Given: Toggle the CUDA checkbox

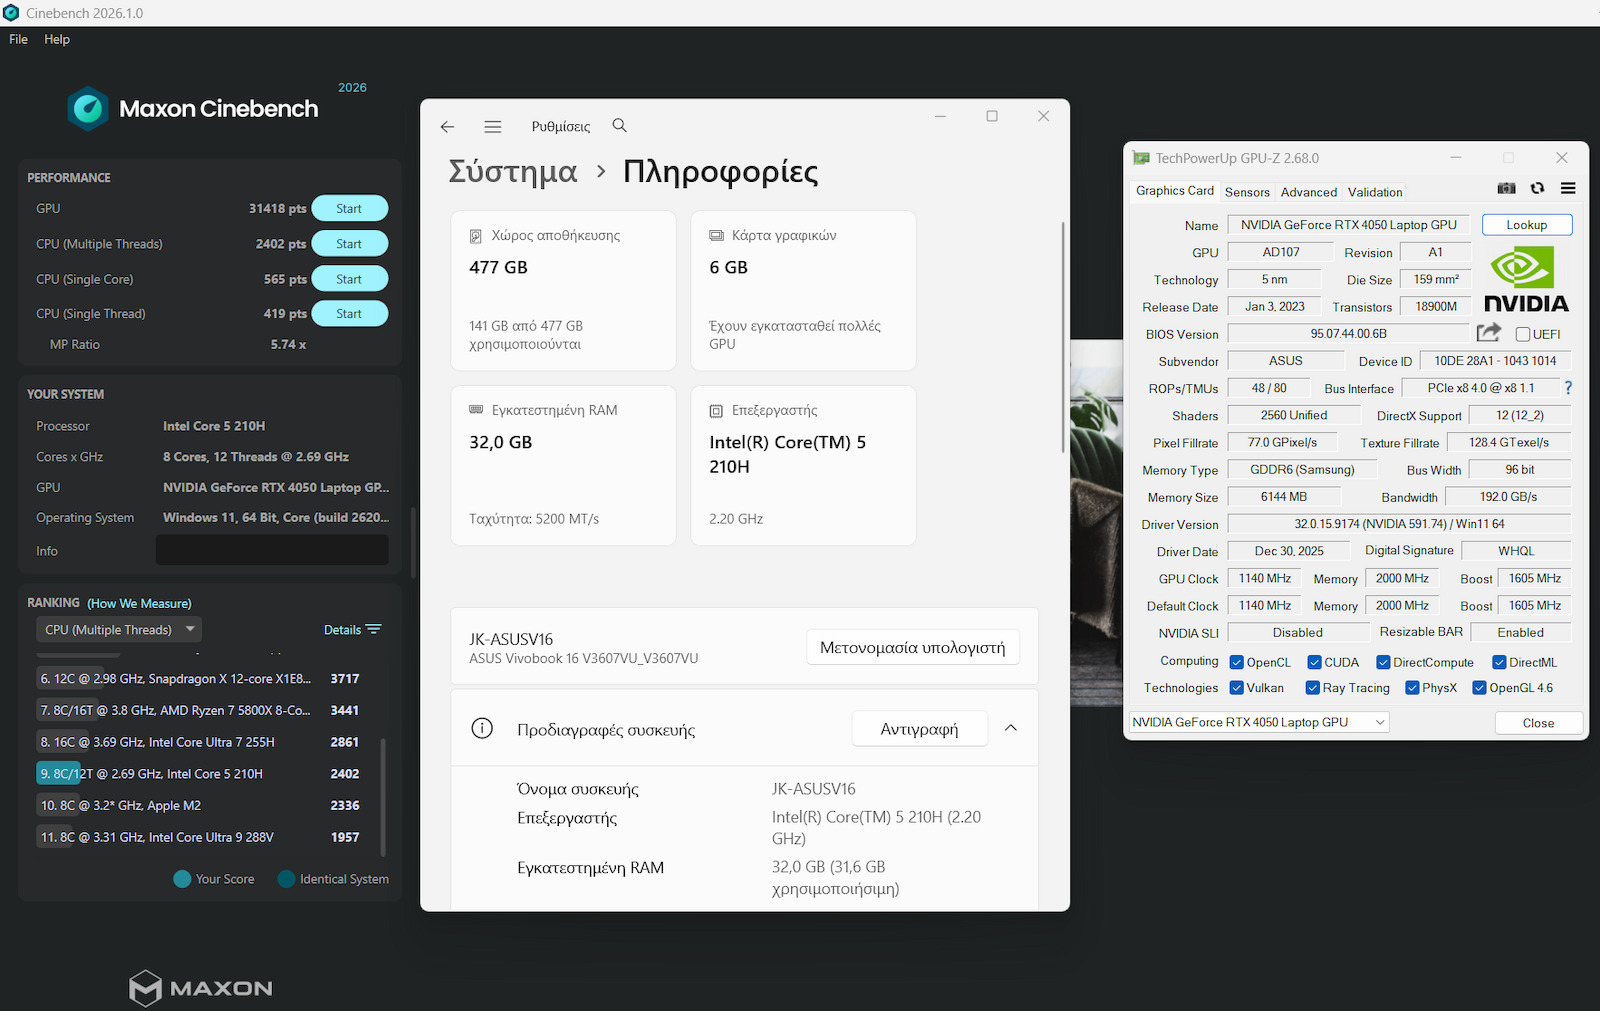Looking at the screenshot, I should coord(1315,662).
